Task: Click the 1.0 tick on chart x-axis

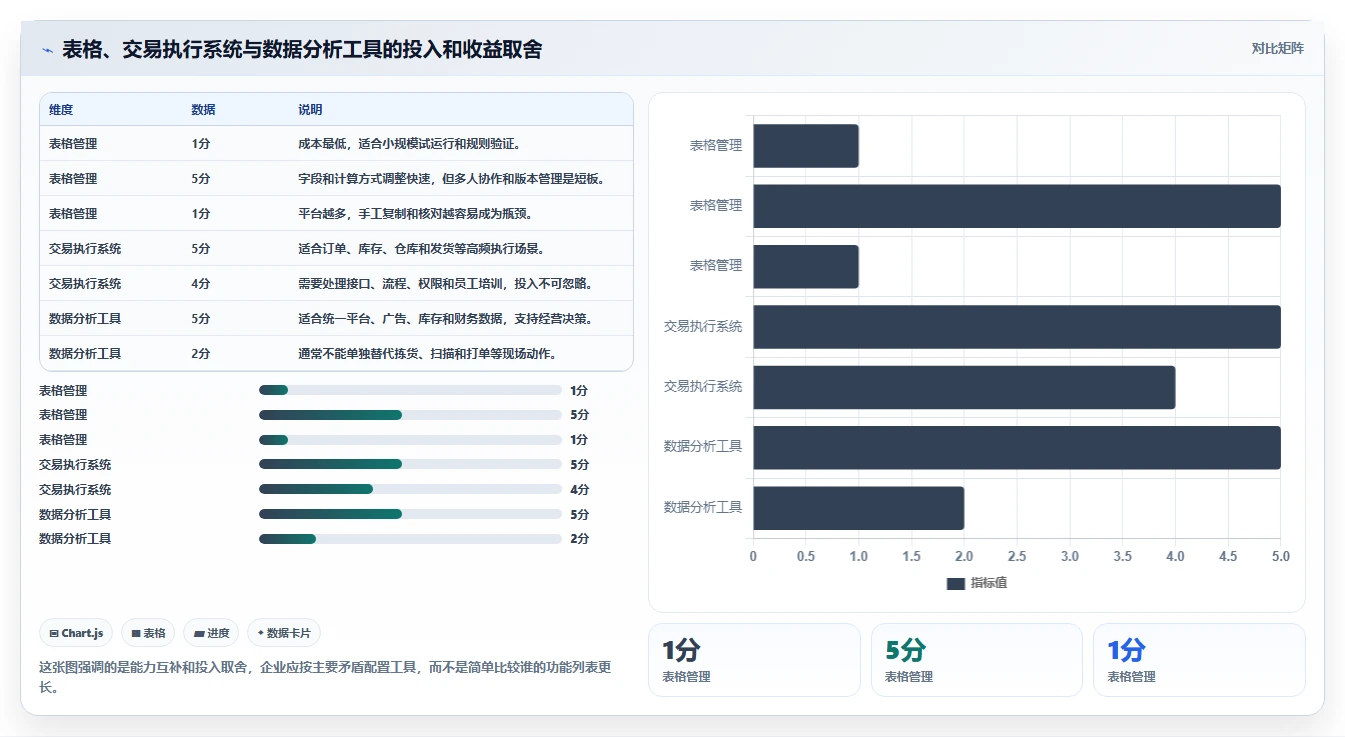Action: tap(858, 556)
